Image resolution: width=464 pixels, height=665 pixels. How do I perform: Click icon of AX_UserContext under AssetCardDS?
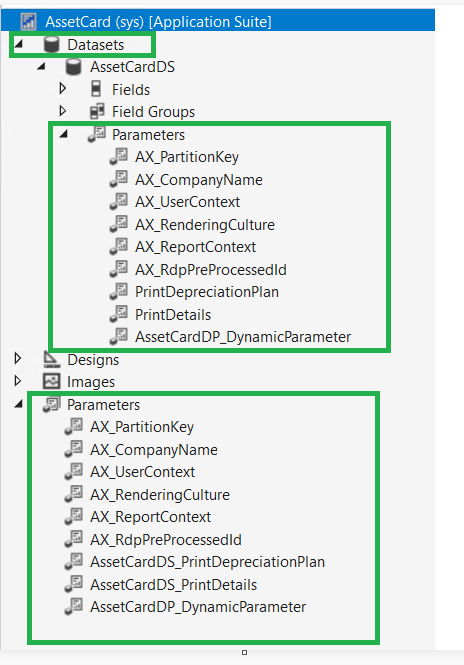119,201
